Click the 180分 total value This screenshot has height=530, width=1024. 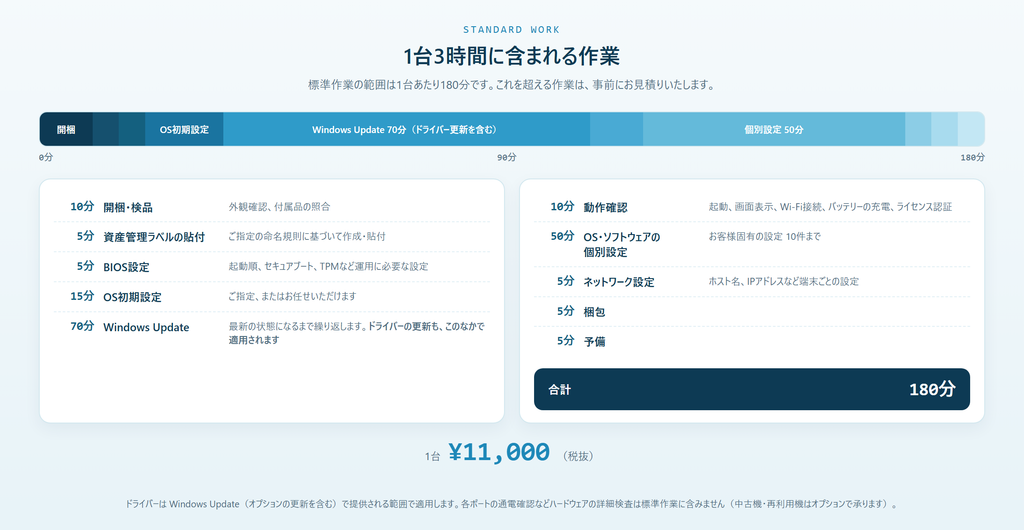(x=932, y=390)
